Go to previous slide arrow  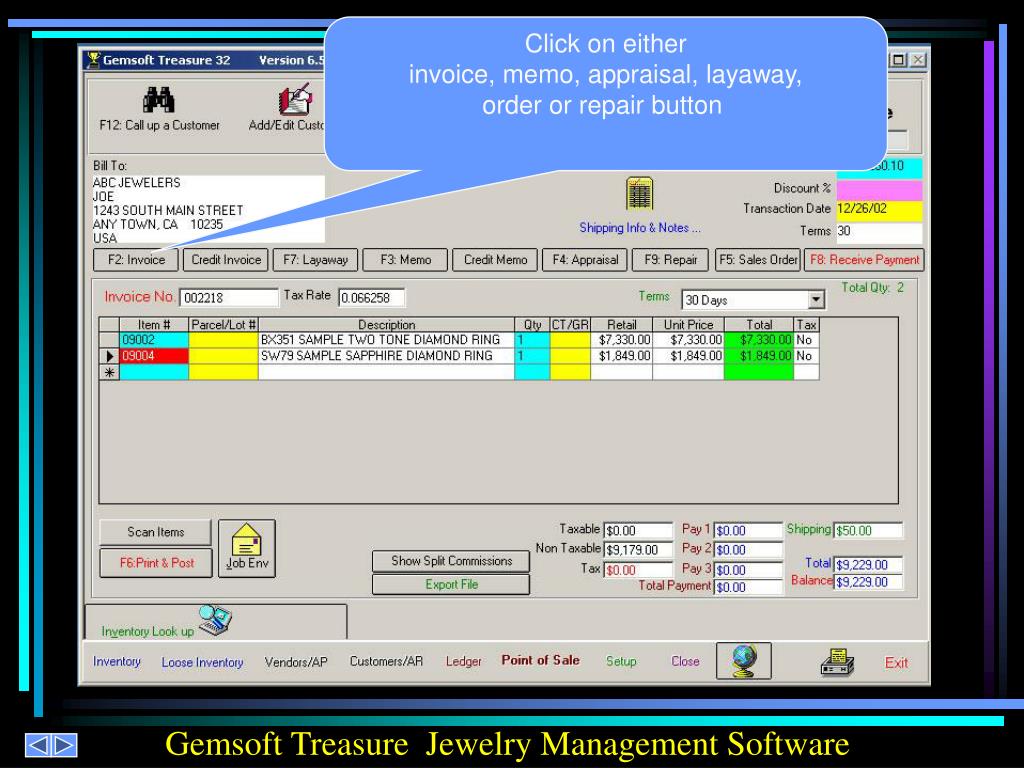click(x=39, y=745)
